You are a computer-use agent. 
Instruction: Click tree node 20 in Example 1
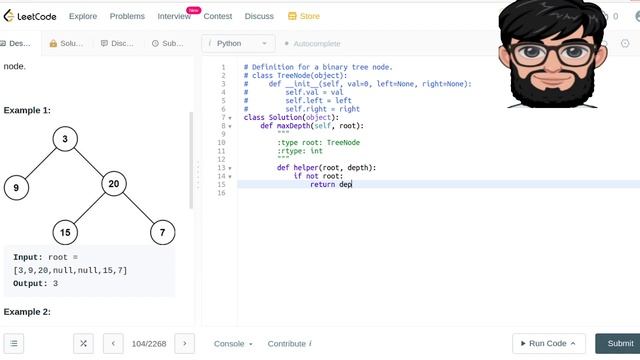114,184
